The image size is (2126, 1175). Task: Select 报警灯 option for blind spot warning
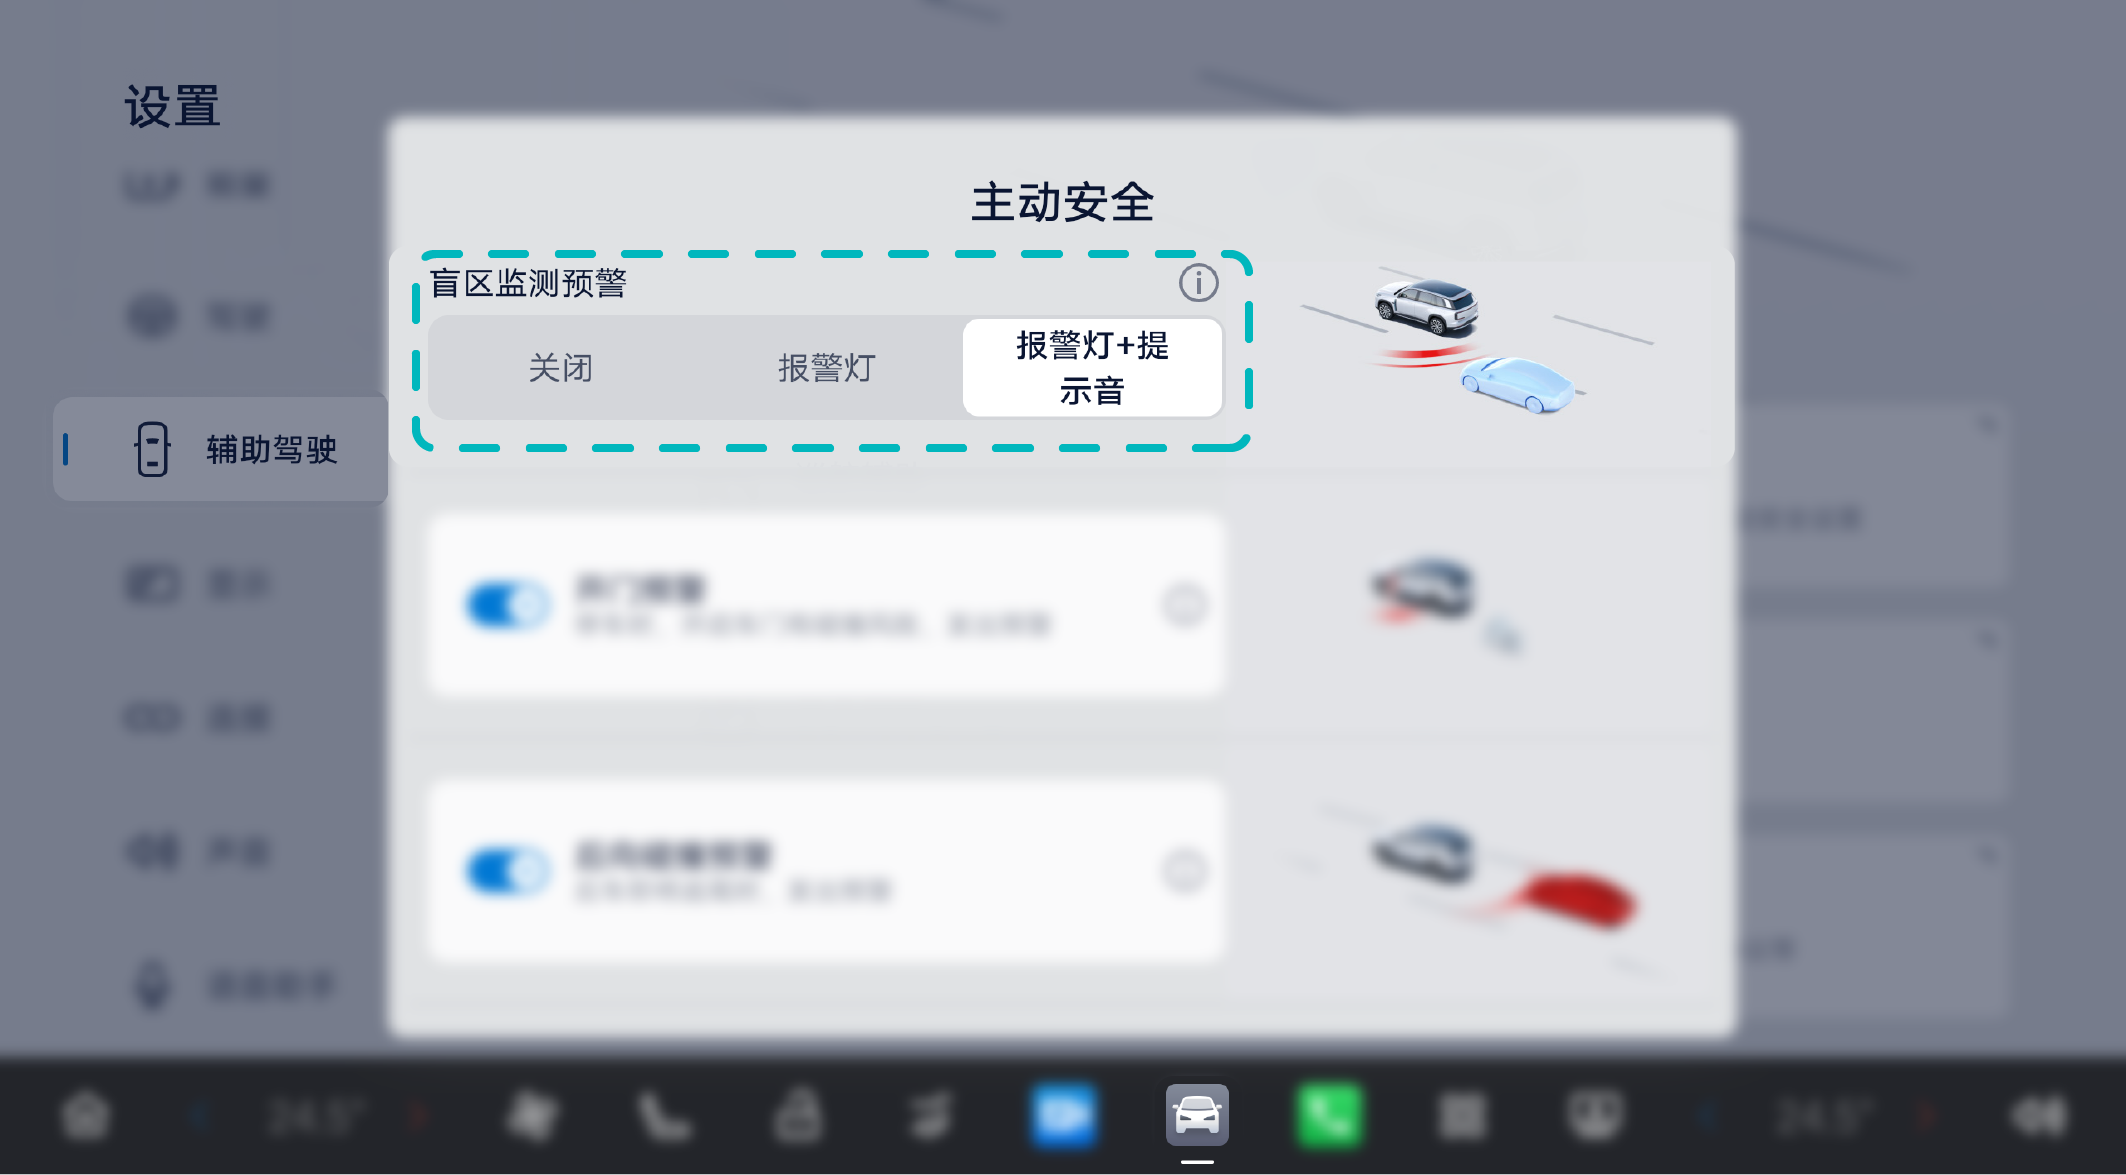click(x=827, y=368)
